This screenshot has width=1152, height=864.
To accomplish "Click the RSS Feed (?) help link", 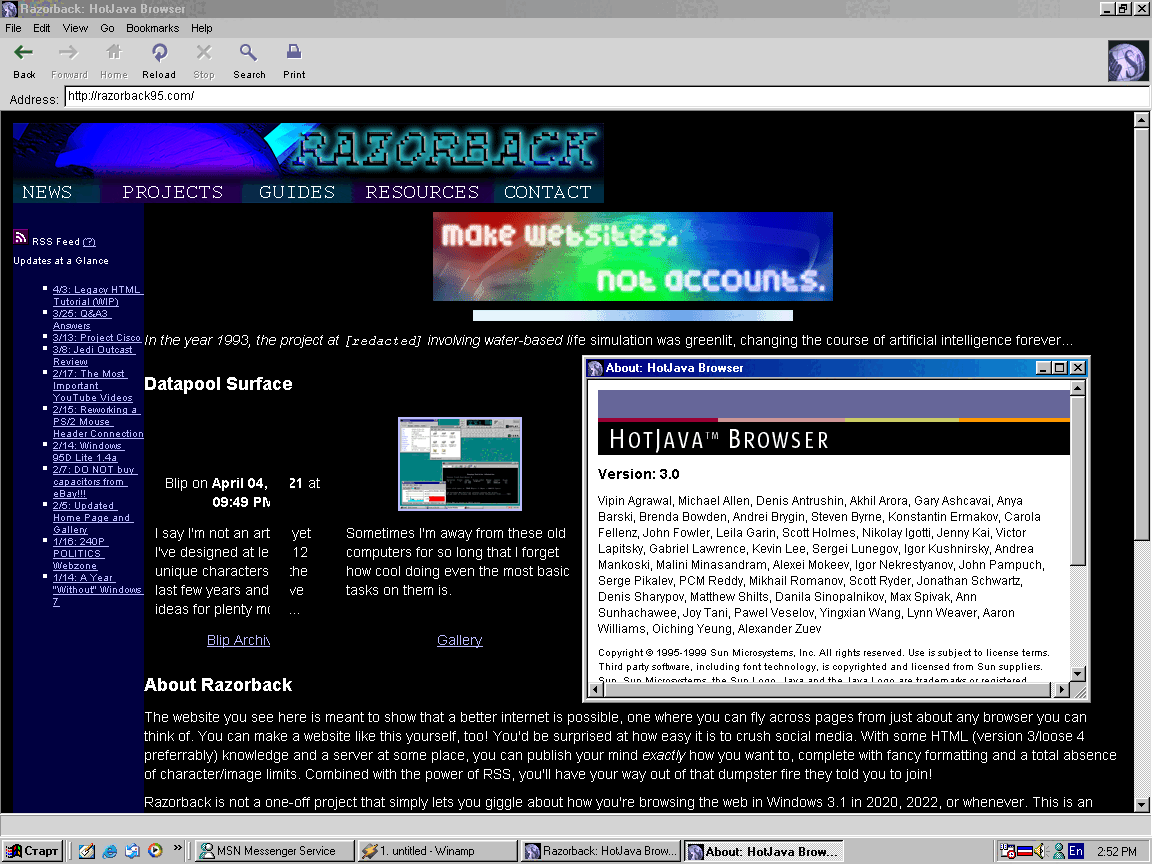I will click(89, 242).
